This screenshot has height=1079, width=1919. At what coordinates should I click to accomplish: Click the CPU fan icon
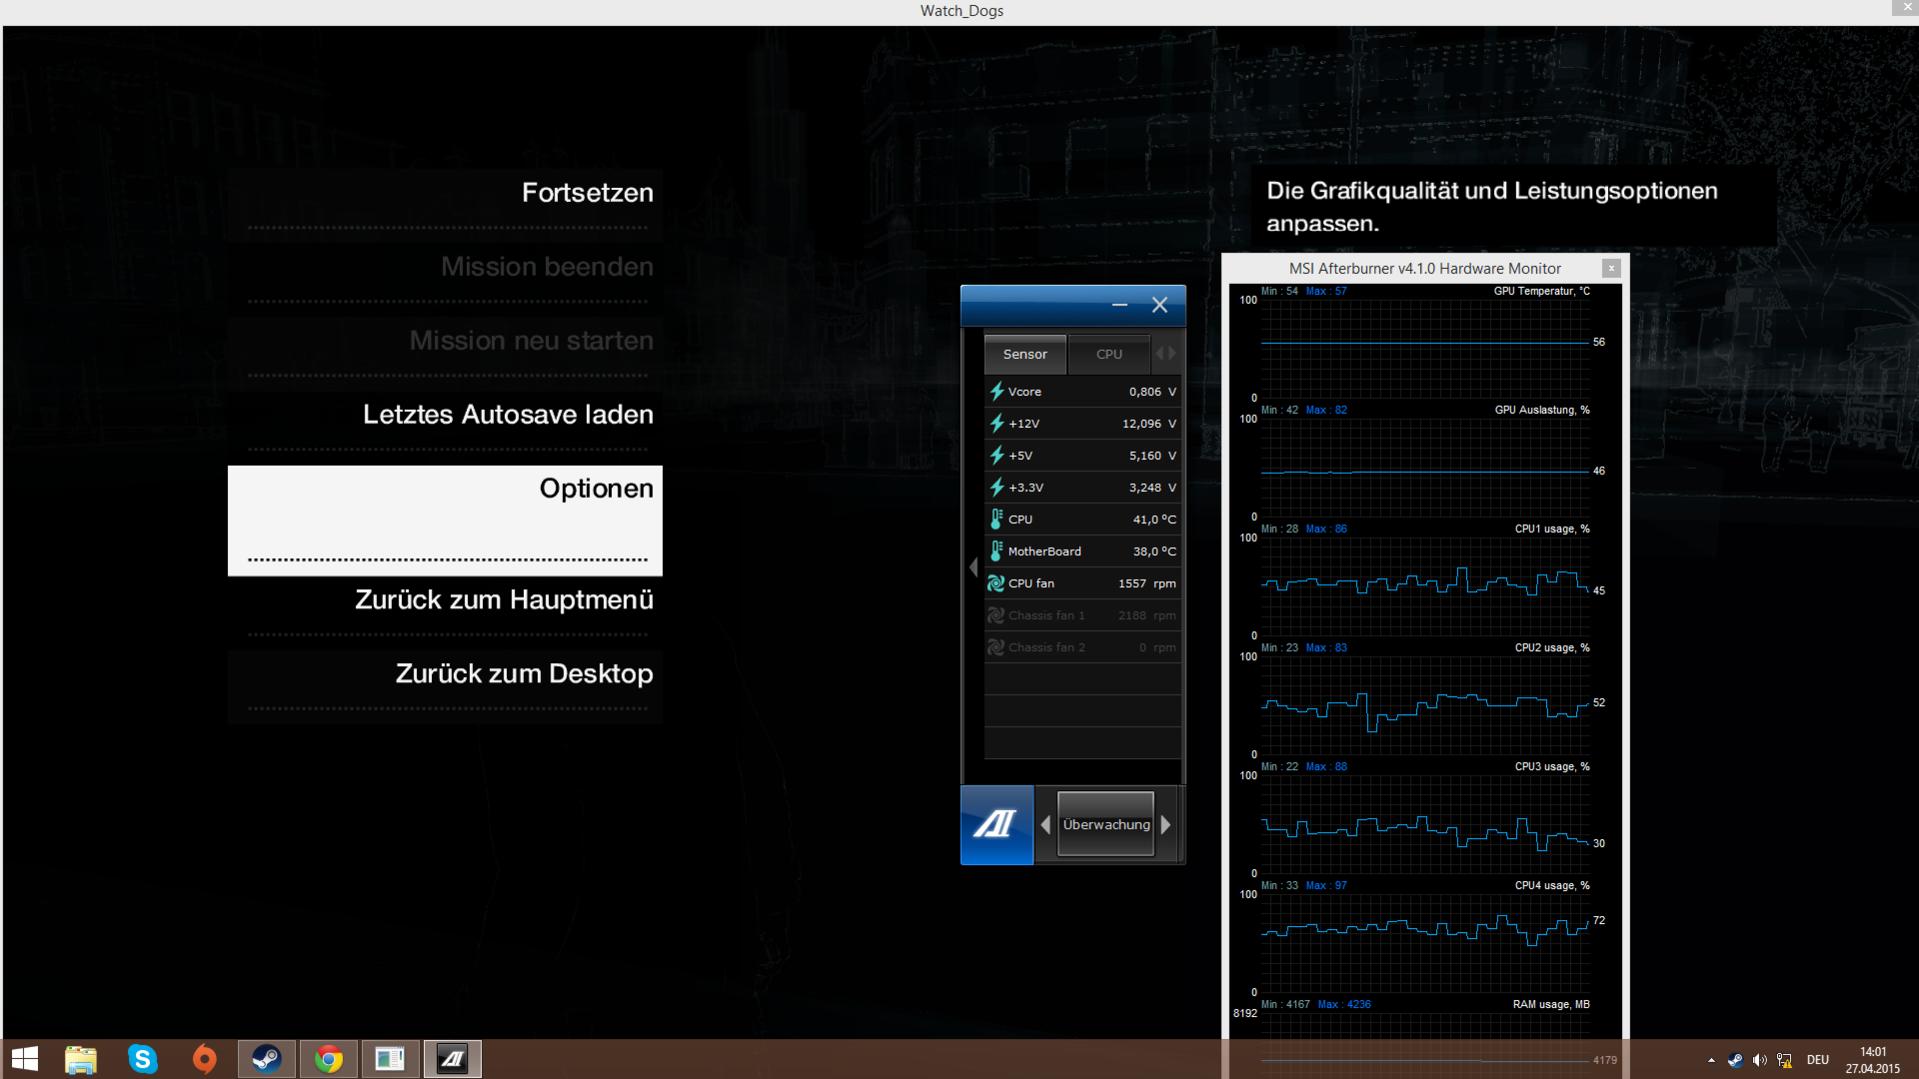996,584
